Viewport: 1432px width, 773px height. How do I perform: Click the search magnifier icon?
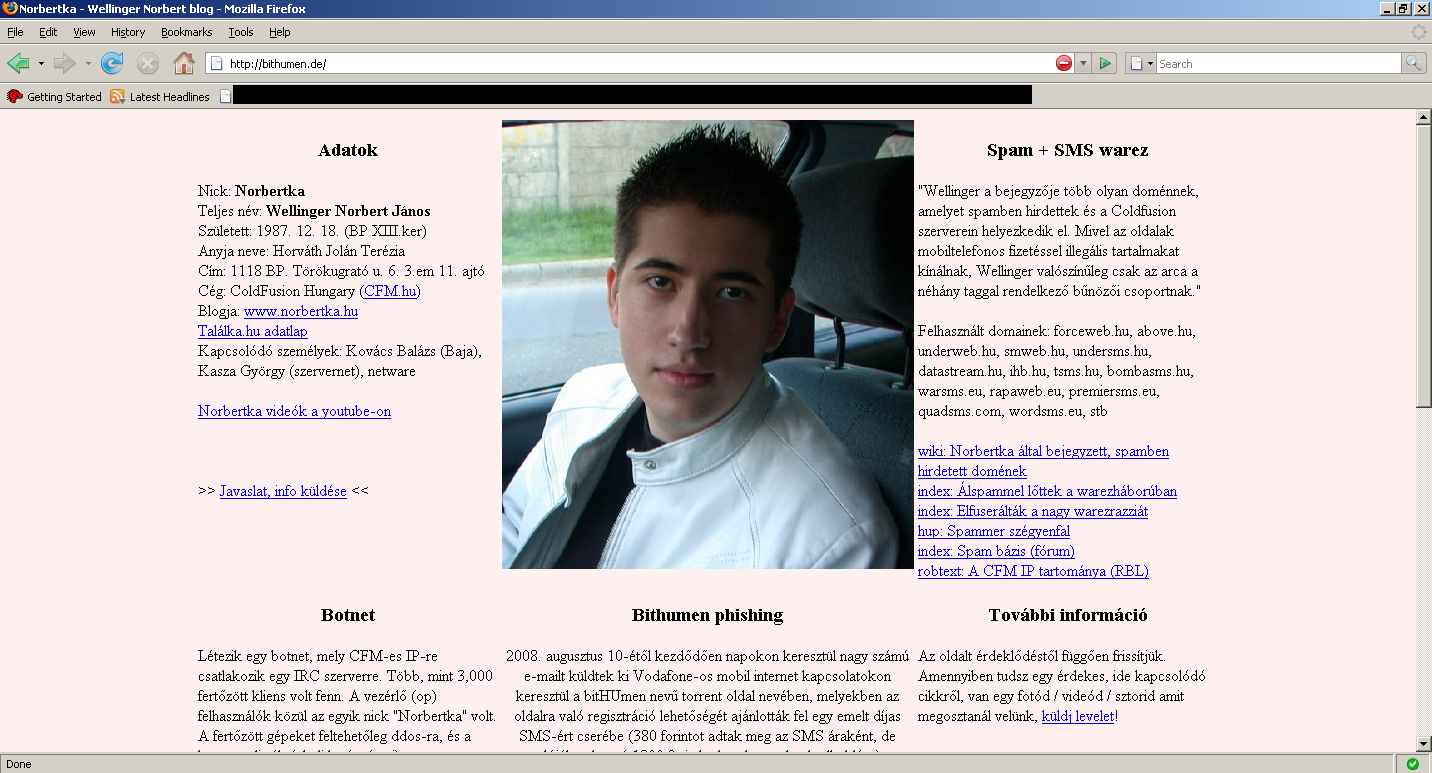(1413, 63)
